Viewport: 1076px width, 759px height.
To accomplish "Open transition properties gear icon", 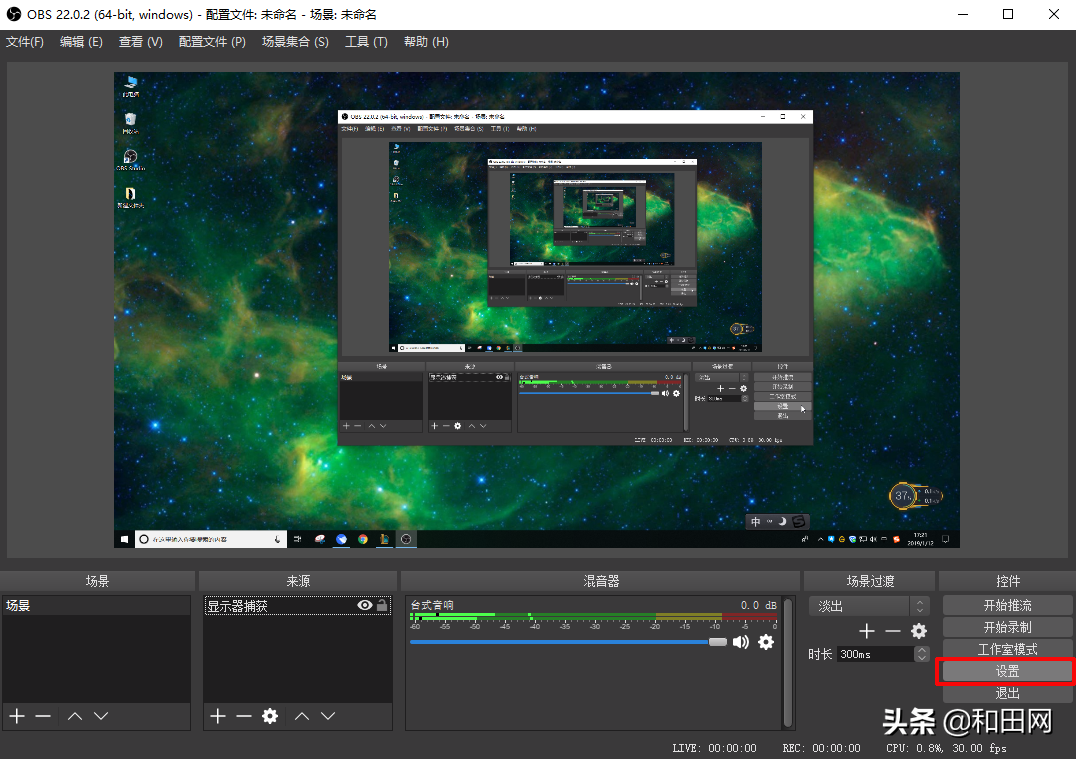I will 918,631.
